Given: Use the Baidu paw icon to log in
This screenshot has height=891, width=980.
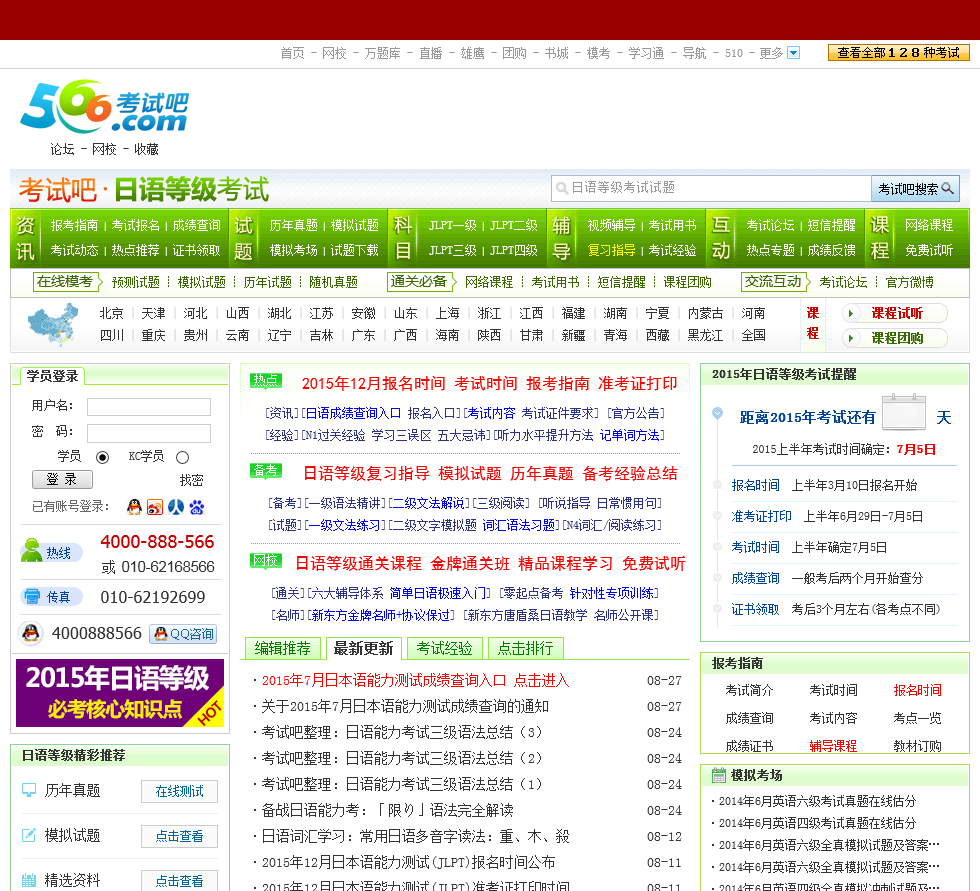Looking at the screenshot, I should [x=197, y=507].
